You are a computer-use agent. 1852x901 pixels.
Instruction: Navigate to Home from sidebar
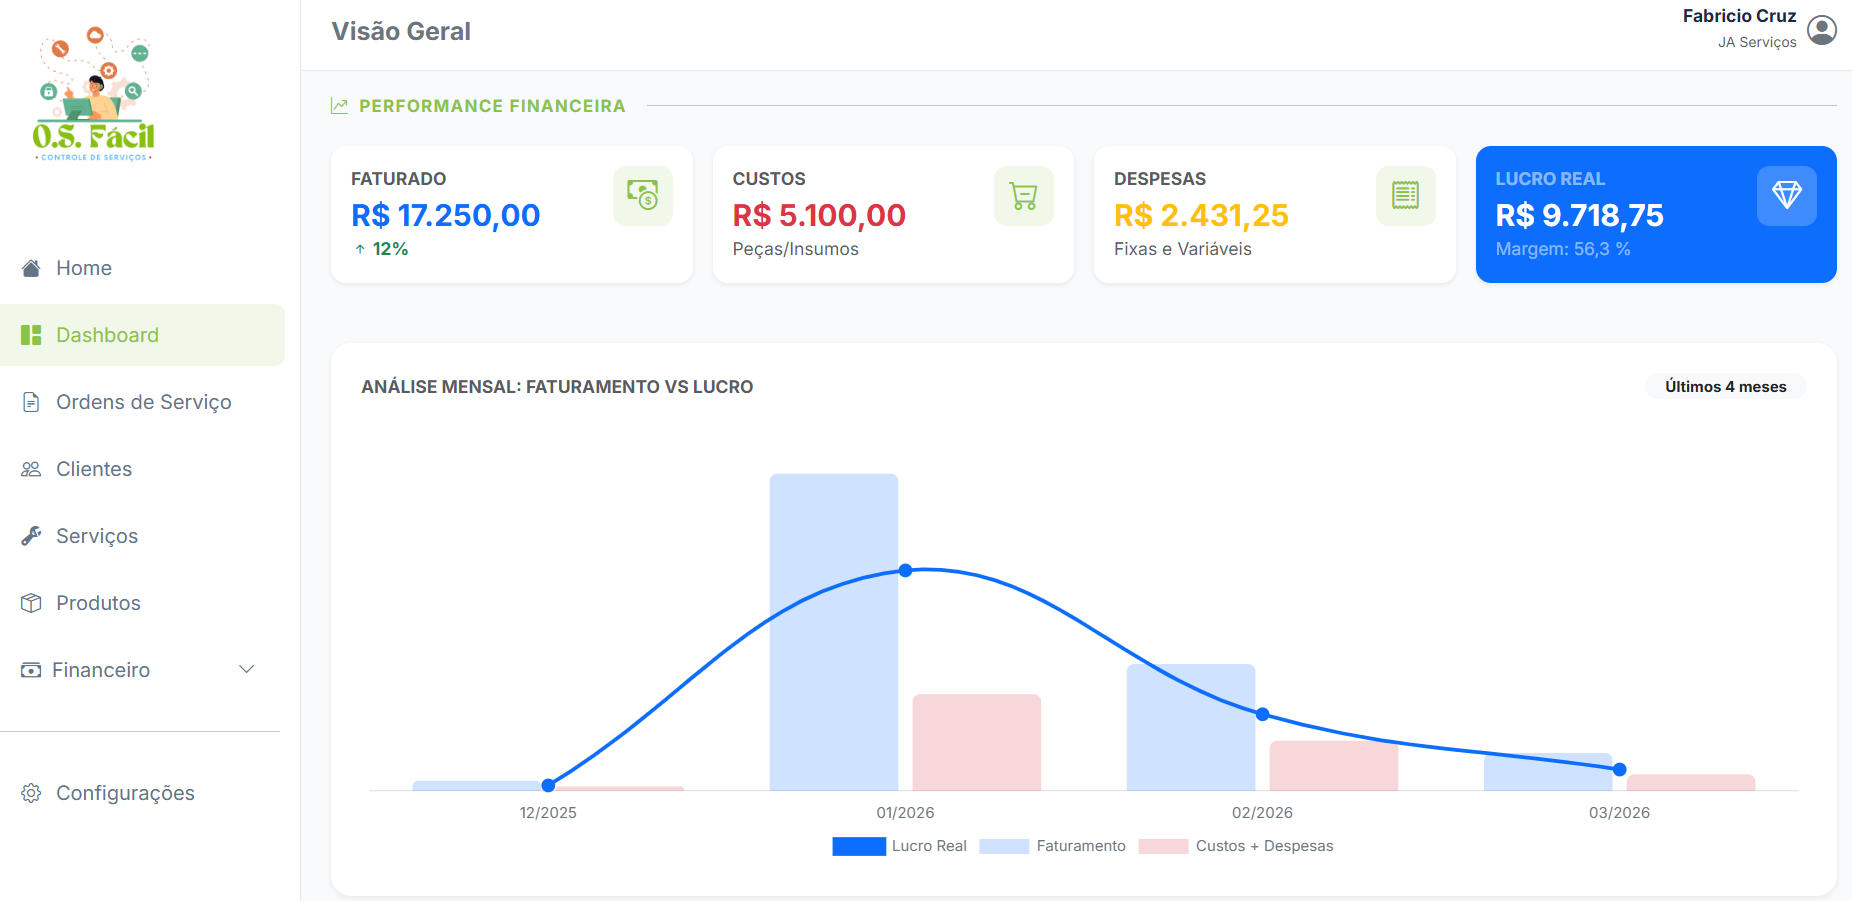(84, 267)
